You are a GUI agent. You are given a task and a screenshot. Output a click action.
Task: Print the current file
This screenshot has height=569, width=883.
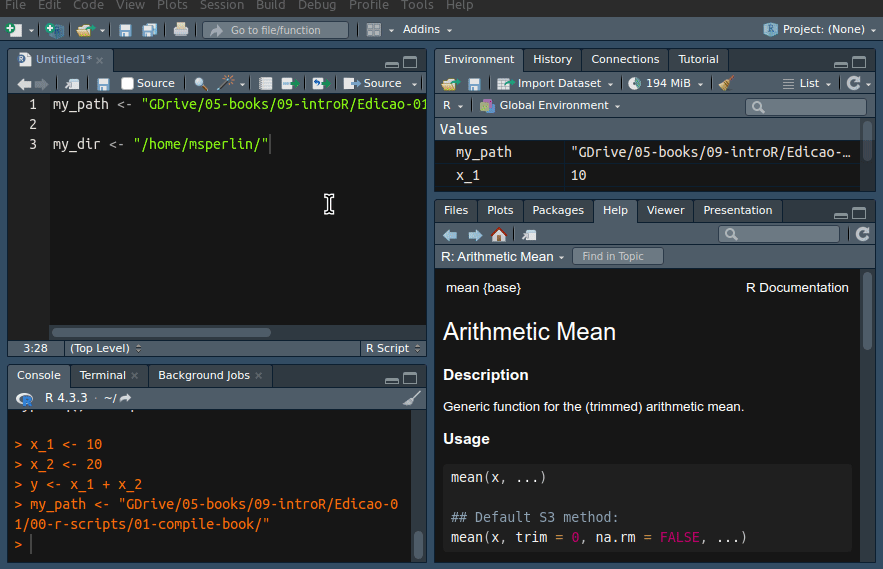point(181,30)
